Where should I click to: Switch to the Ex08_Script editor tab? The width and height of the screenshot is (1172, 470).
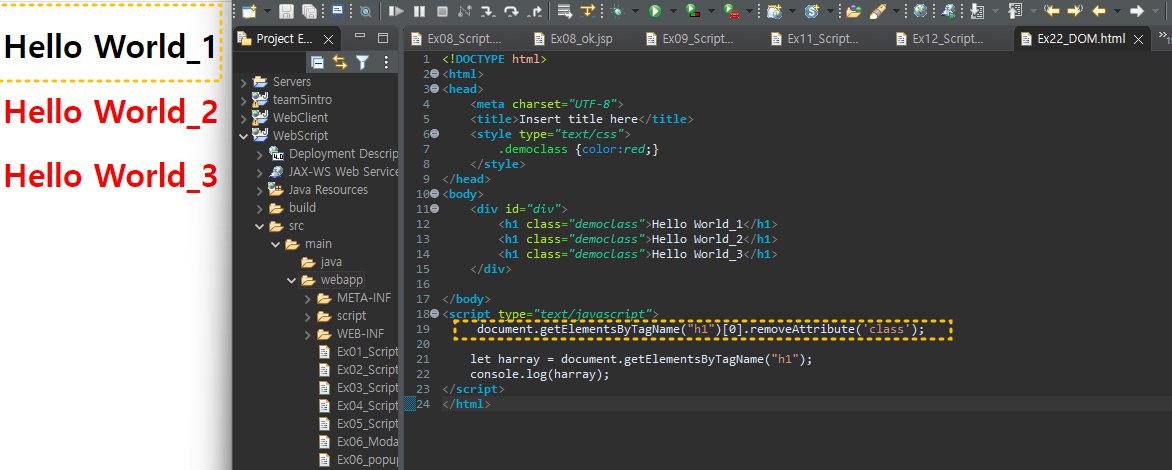tap(456, 39)
